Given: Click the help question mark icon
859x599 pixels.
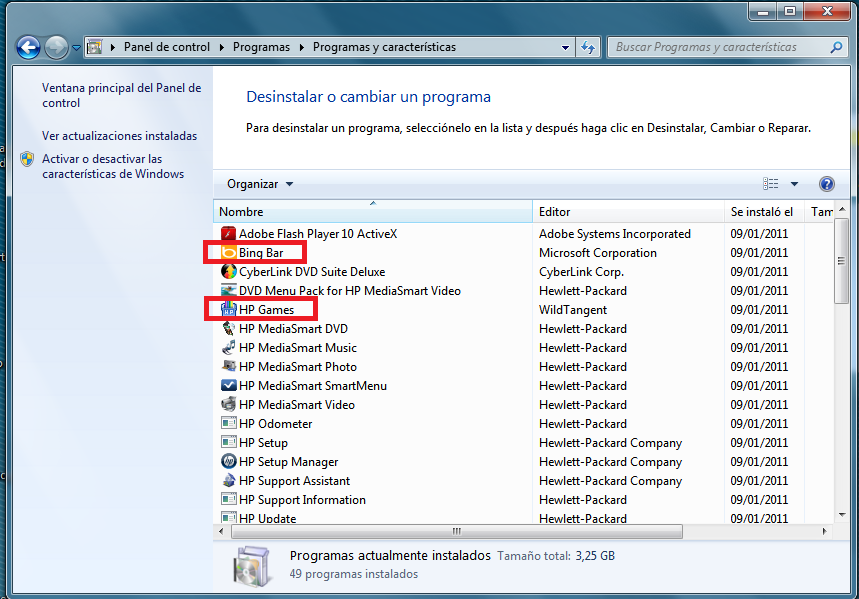Looking at the screenshot, I should click(826, 184).
